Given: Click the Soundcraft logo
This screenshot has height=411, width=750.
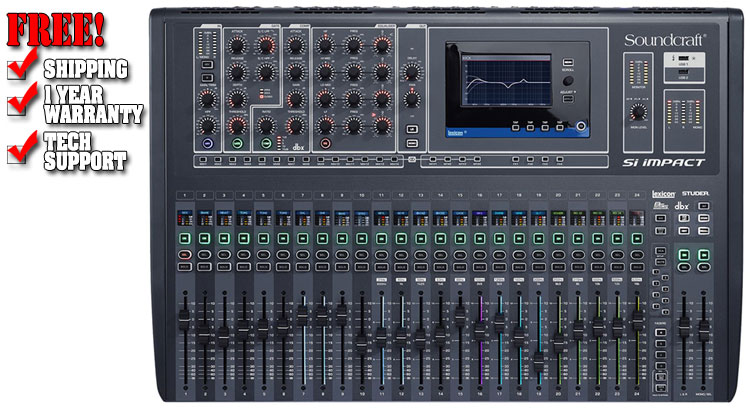Looking at the screenshot, I should click(665, 40).
